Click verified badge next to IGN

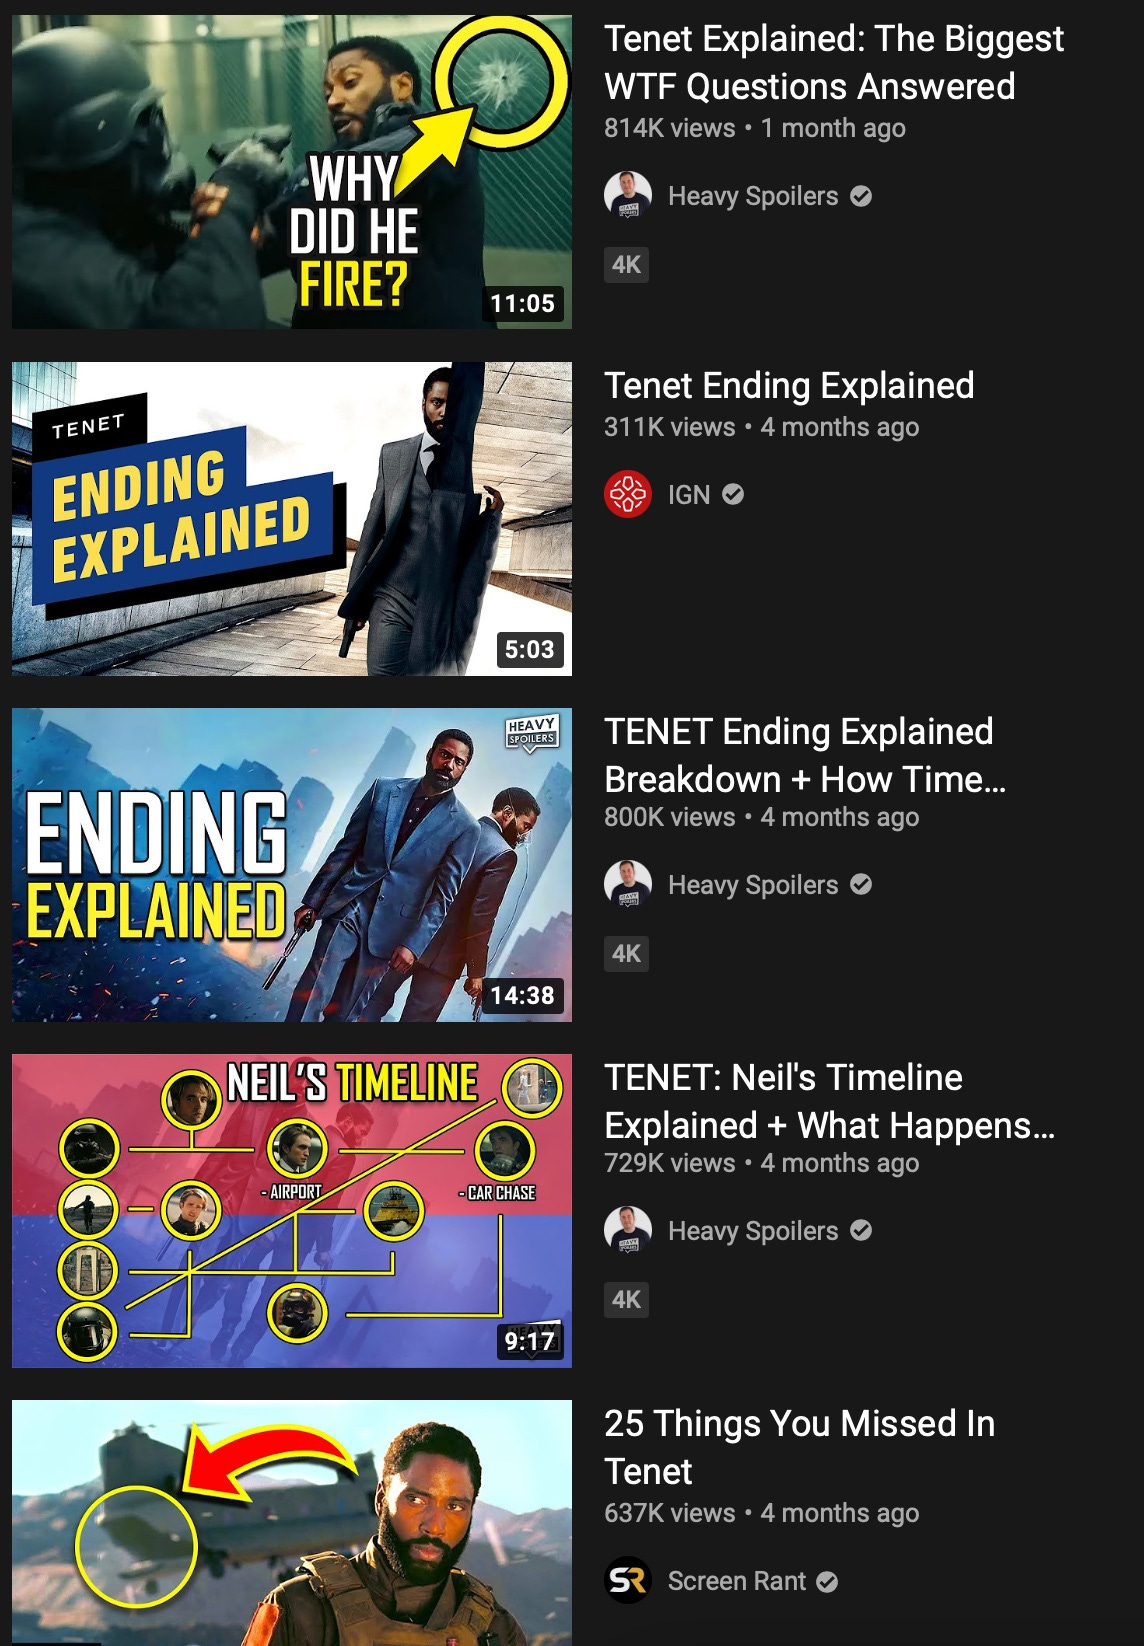[x=733, y=494]
